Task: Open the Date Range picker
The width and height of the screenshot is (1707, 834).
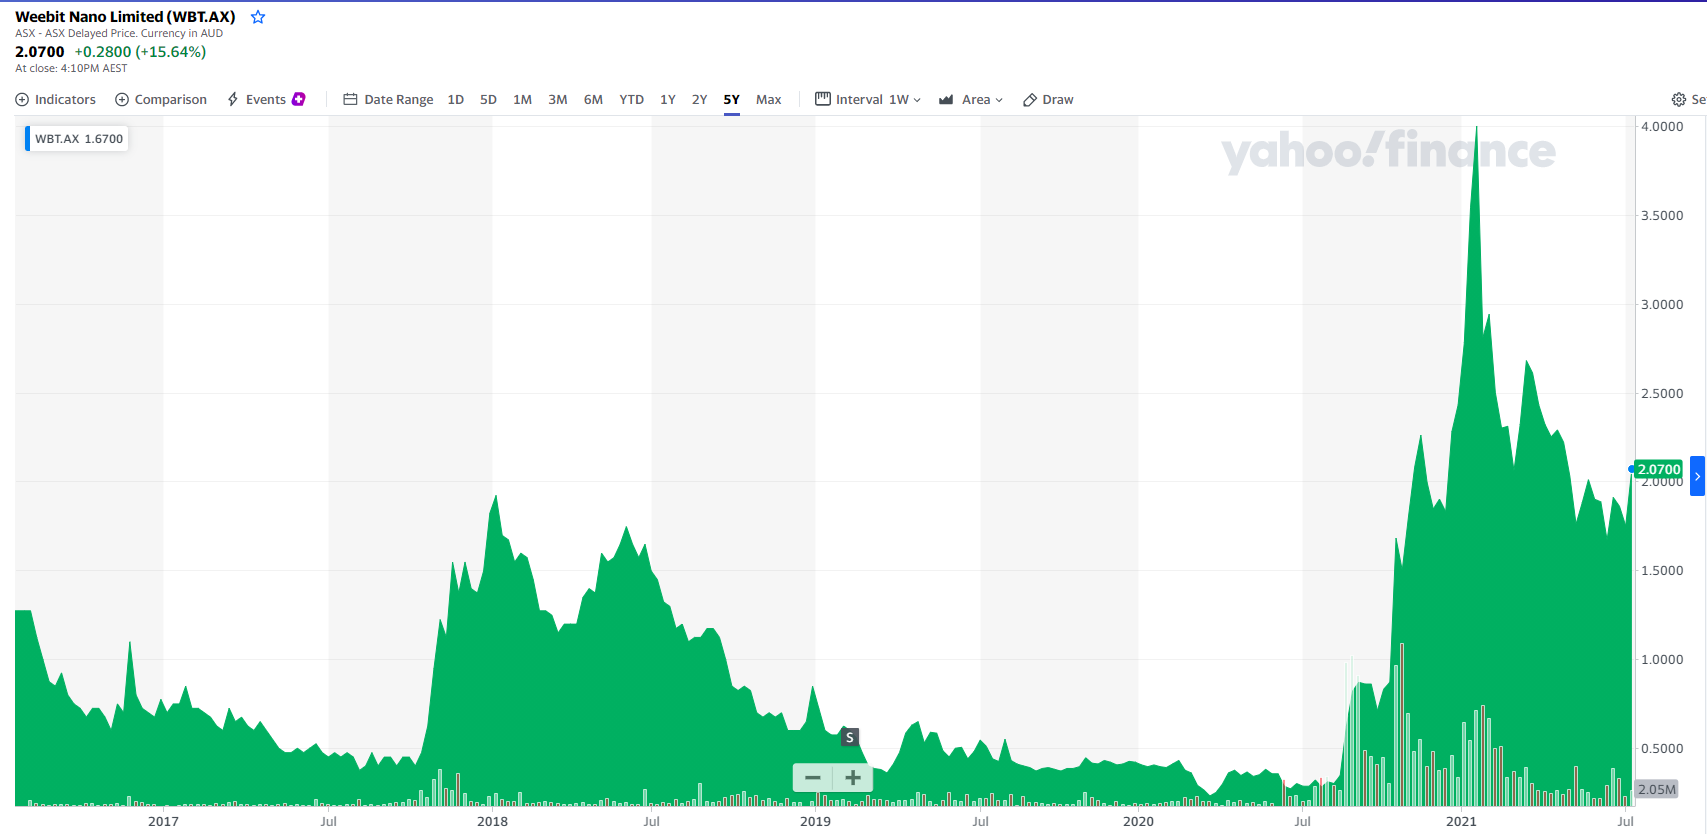Action: (x=388, y=99)
